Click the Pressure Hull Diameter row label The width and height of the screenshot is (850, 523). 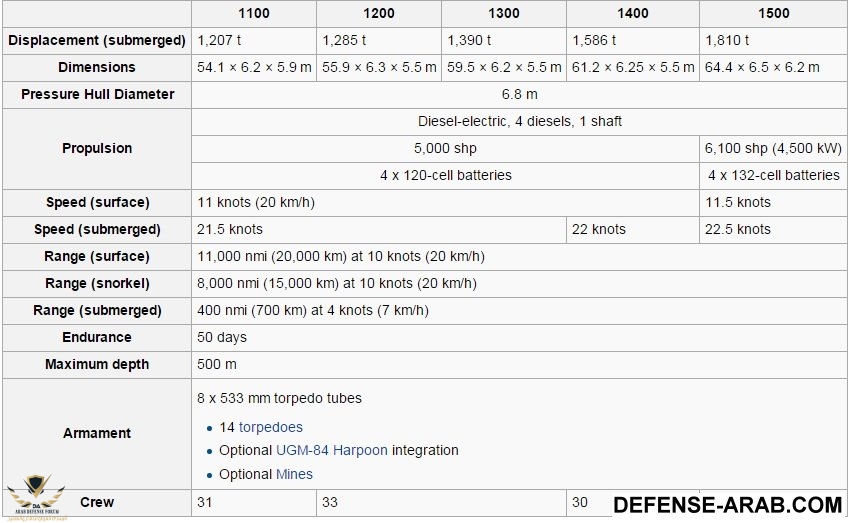tap(97, 94)
